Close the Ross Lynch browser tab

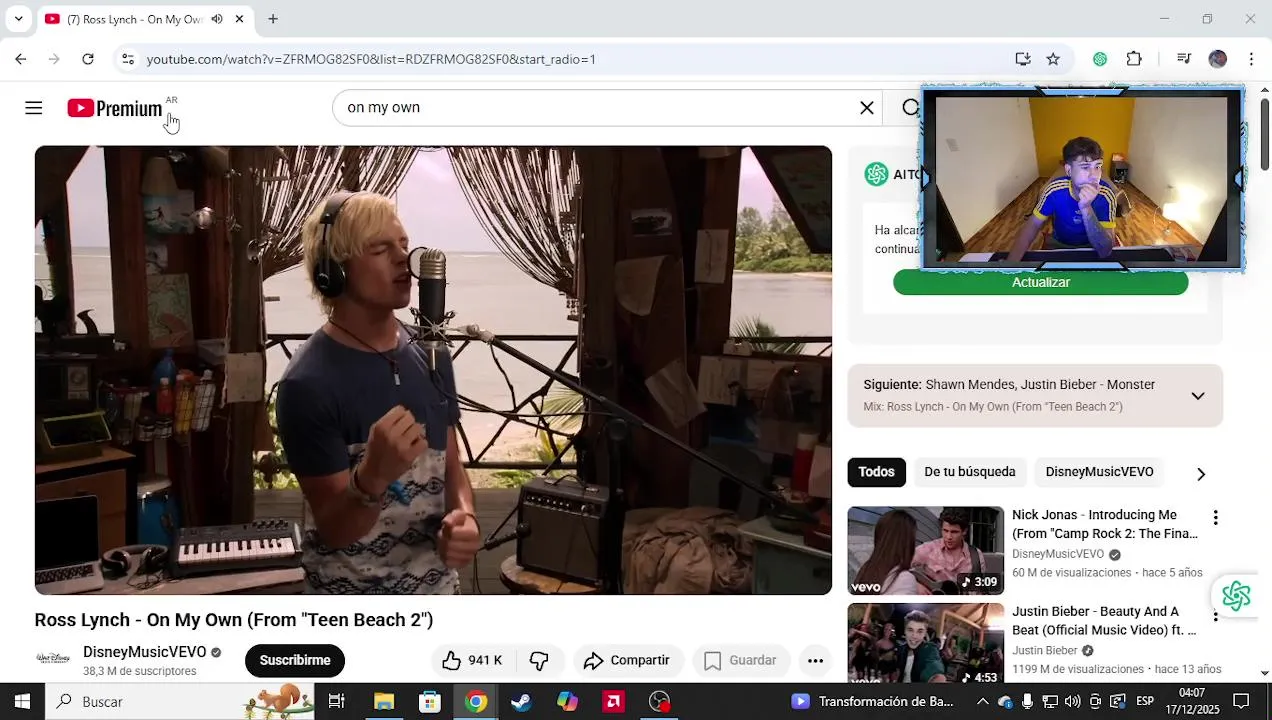click(239, 19)
